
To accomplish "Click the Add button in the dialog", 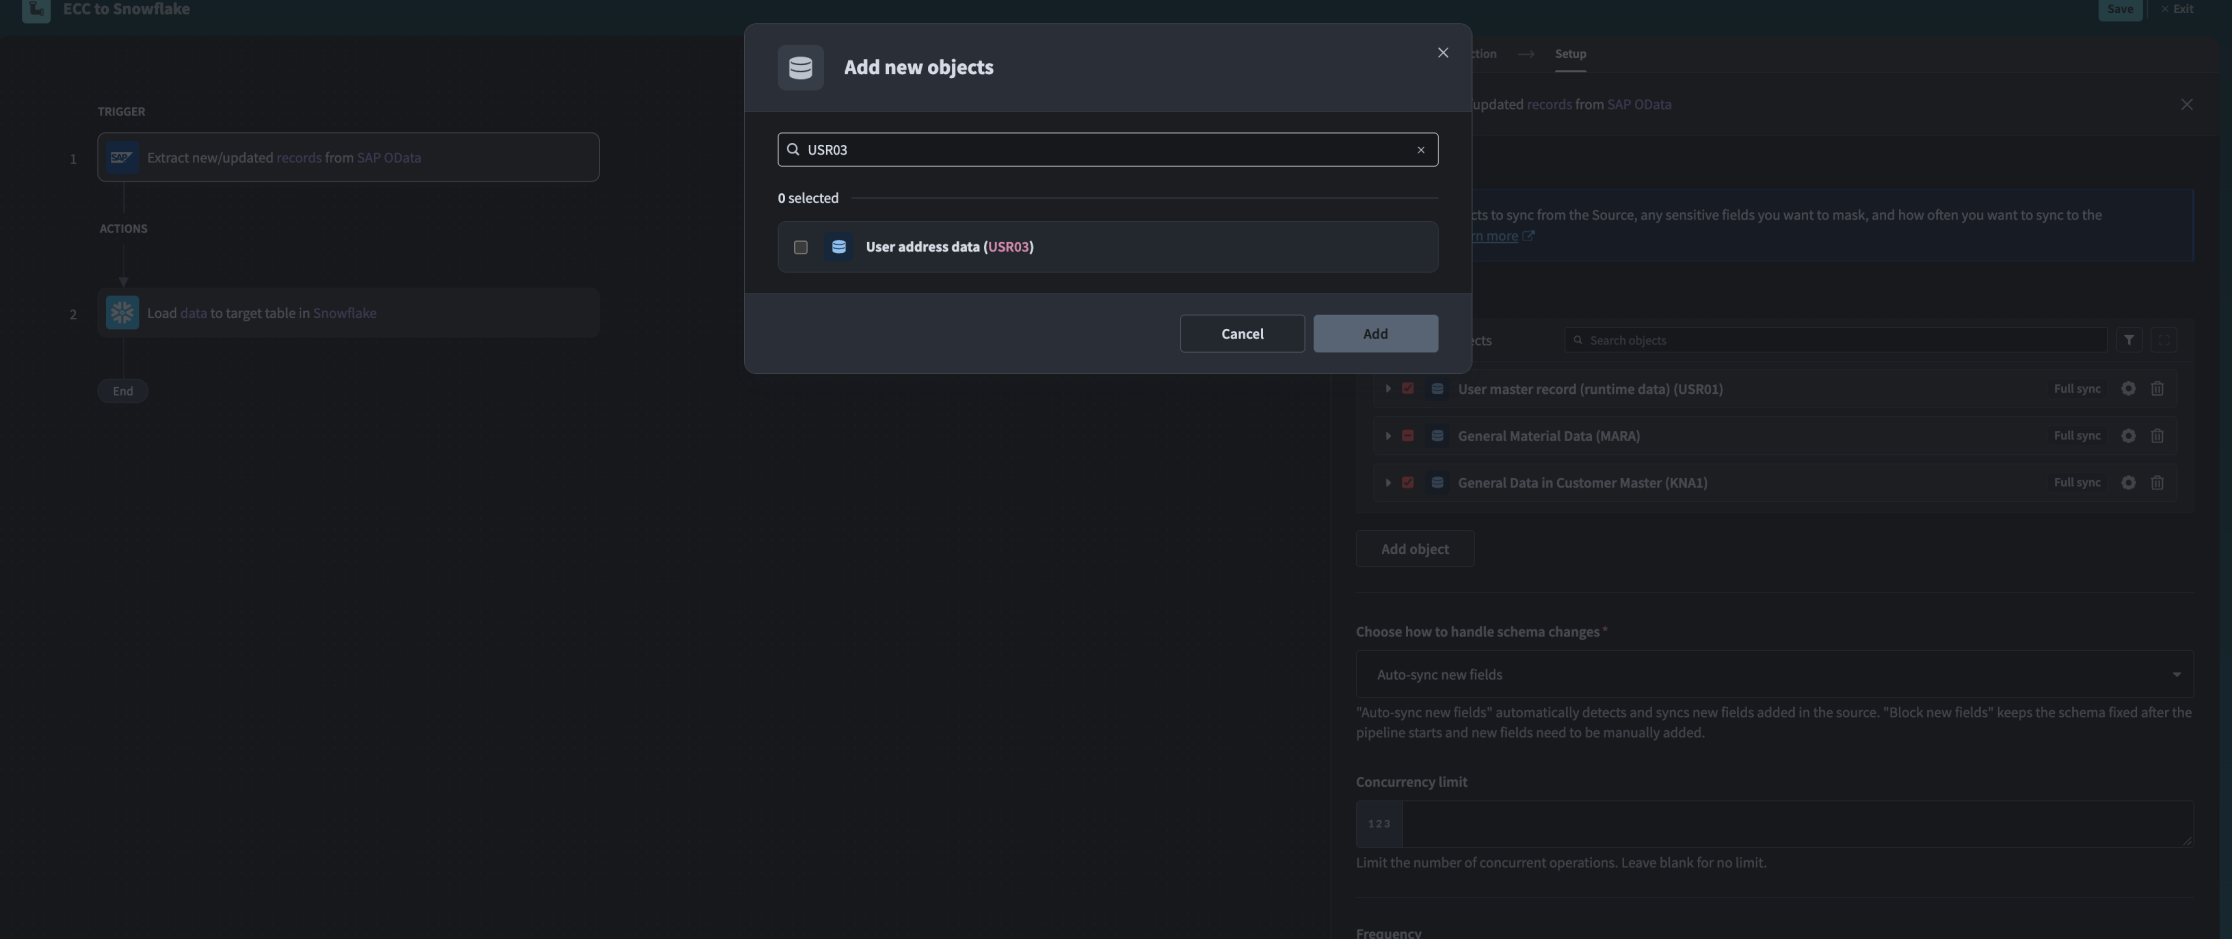I will point(1375,334).
